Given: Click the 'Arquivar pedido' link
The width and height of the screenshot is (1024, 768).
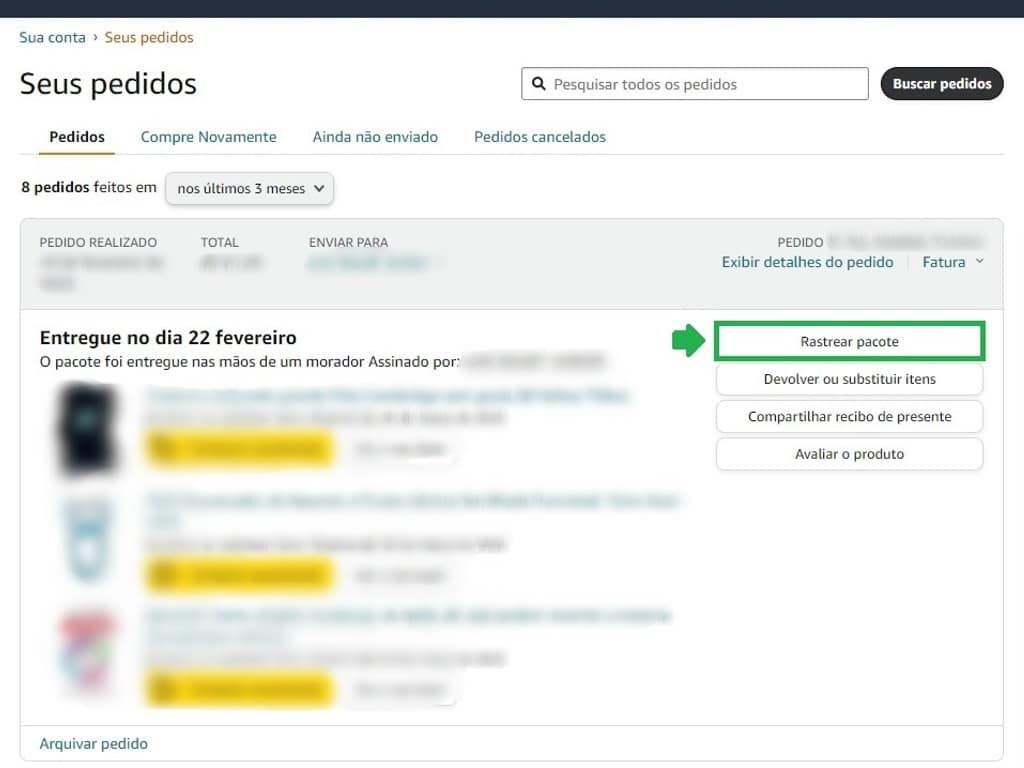Looking at the screenshot, I should pyautogui.click(x=93, y=743).
